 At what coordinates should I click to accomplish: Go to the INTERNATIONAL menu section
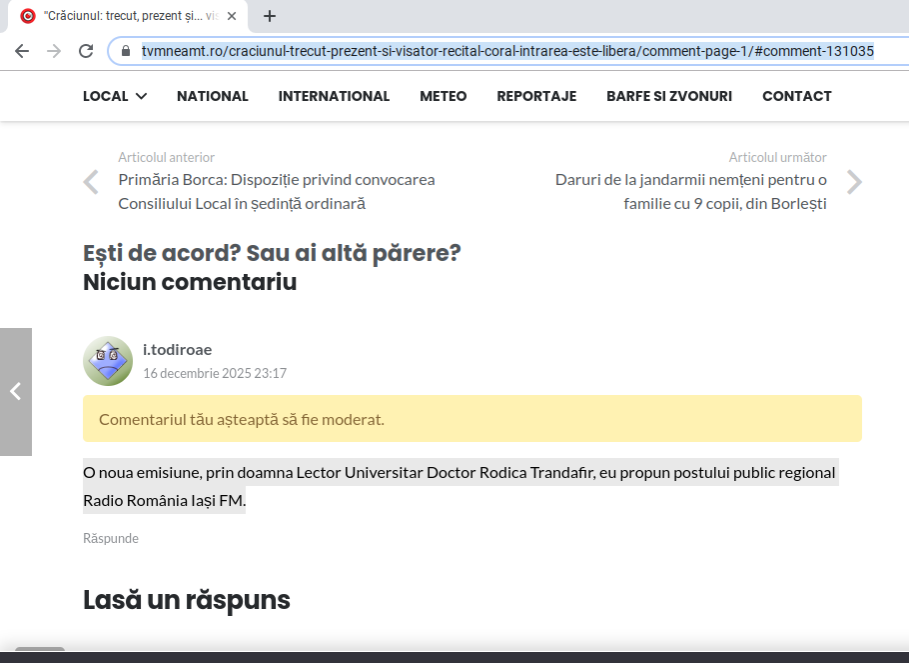[334, 96]
